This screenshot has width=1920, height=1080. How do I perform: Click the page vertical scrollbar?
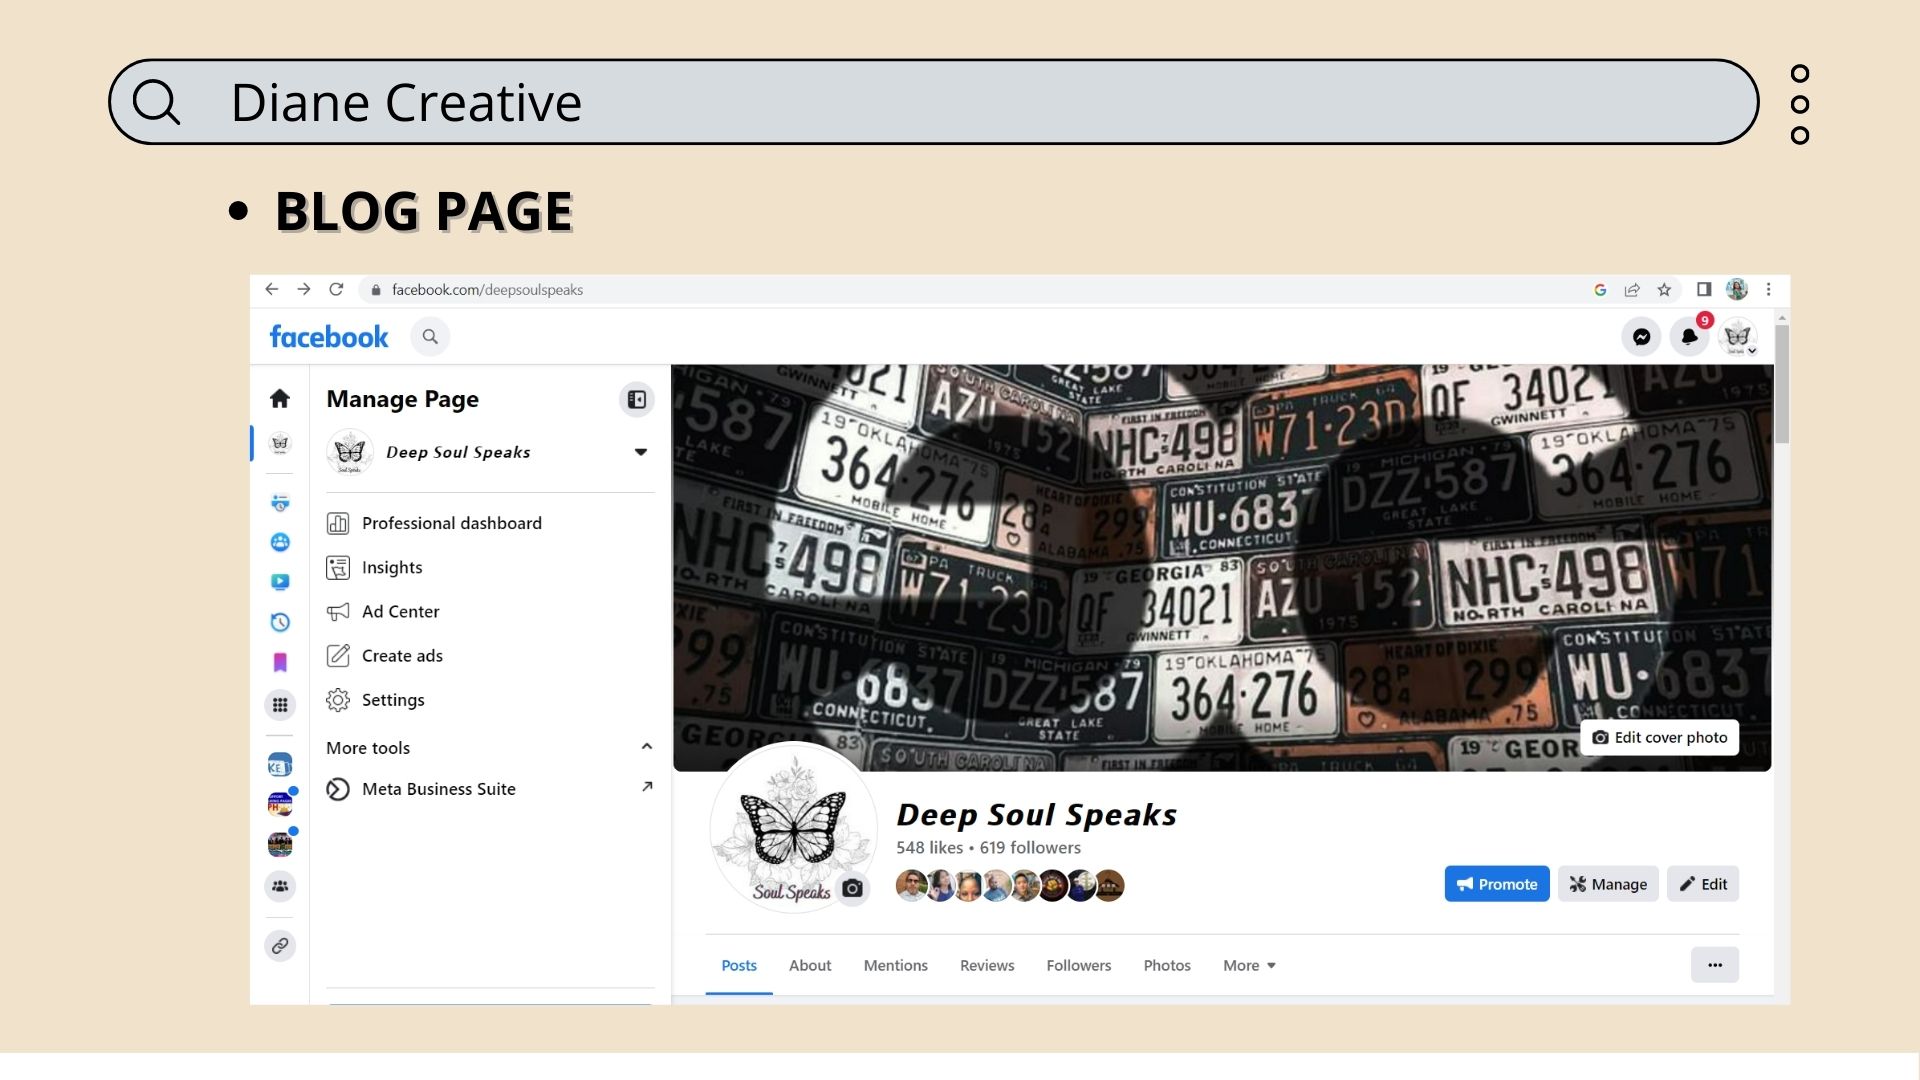pyautogui.click(x=1782, y=384)
